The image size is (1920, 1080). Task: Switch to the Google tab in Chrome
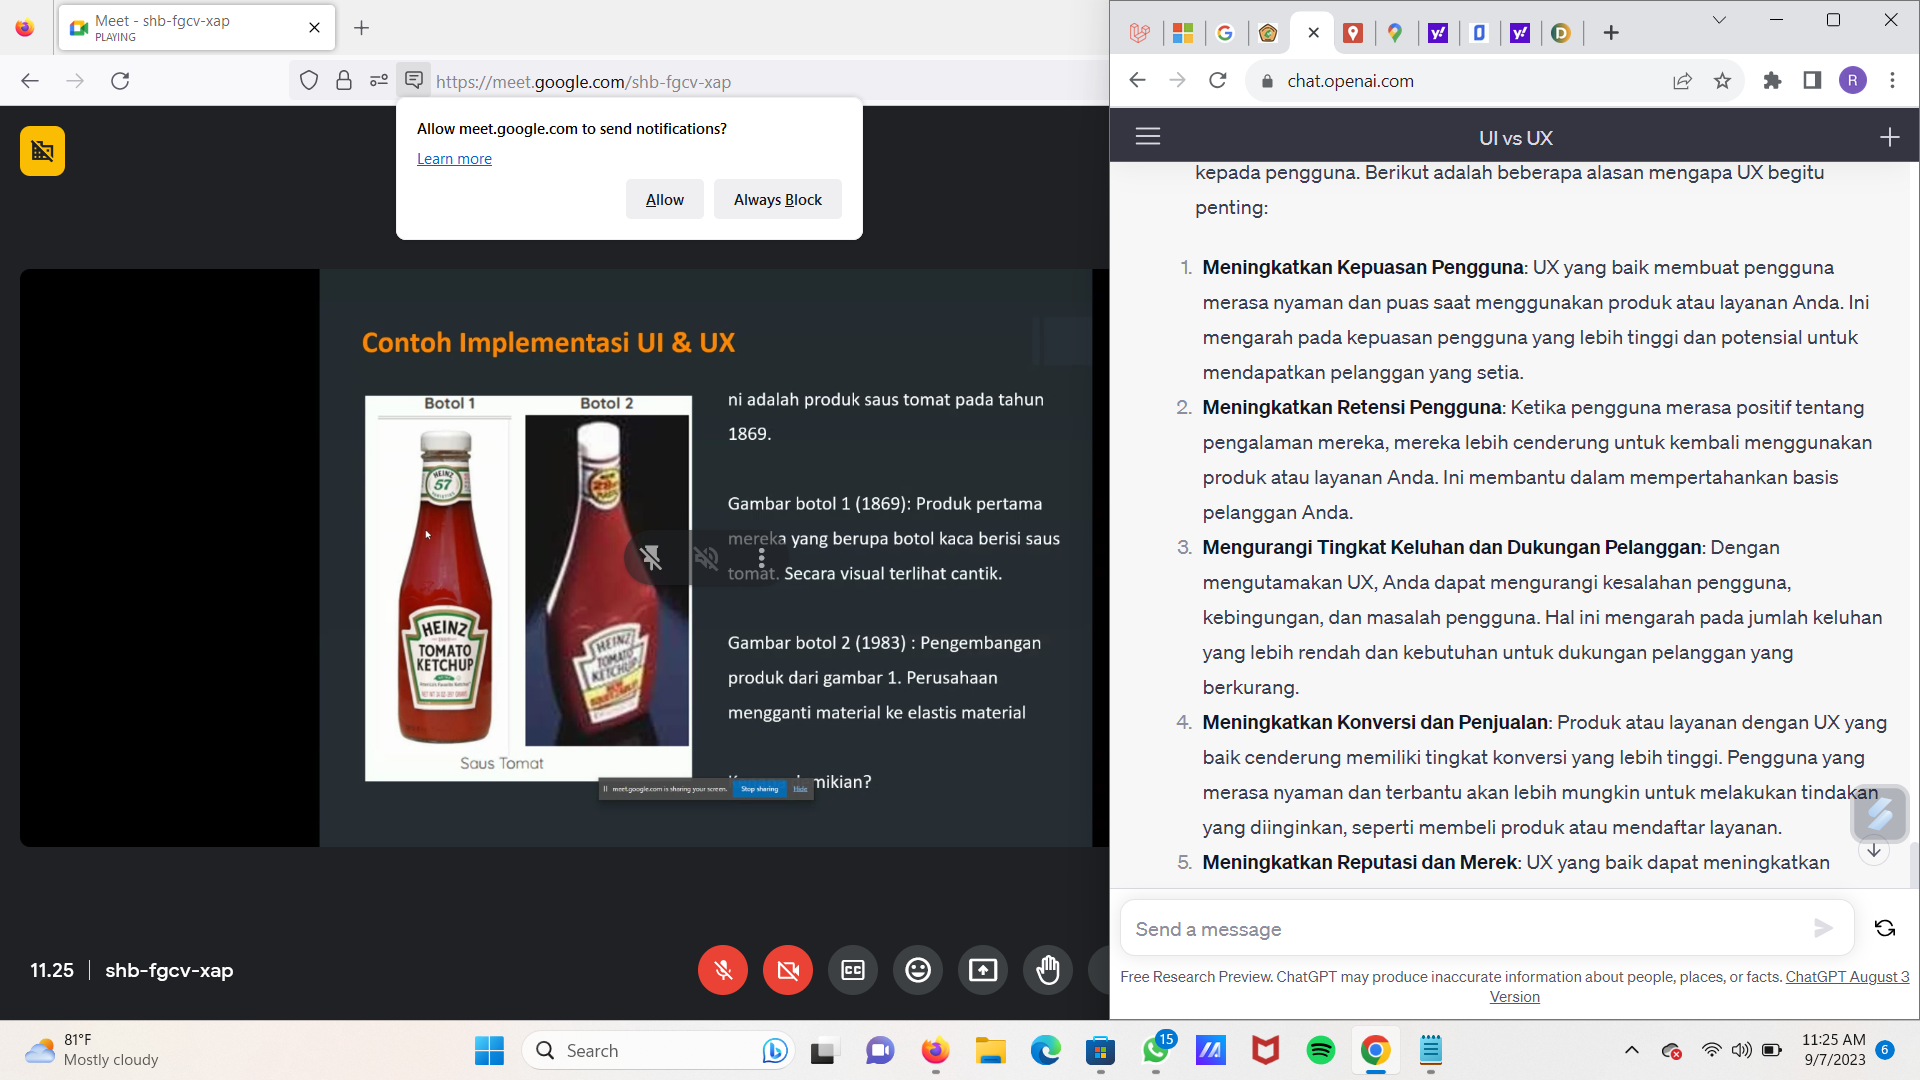tap(1225, 33)
